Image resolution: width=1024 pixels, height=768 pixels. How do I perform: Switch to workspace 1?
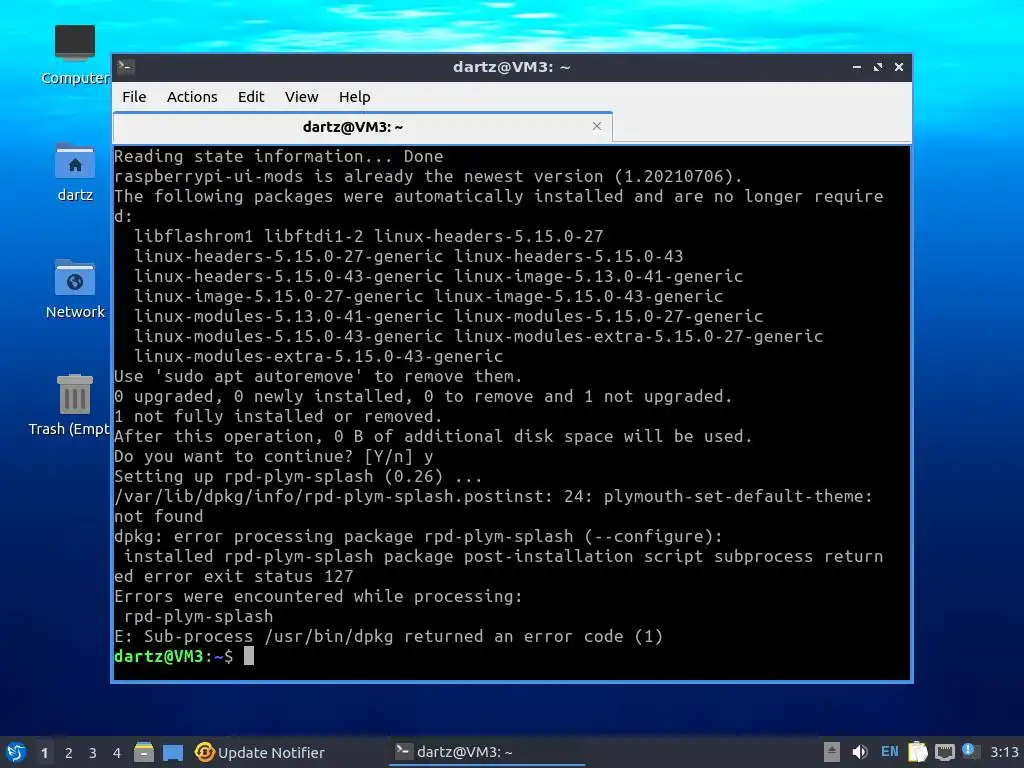[x=44, y=753]
